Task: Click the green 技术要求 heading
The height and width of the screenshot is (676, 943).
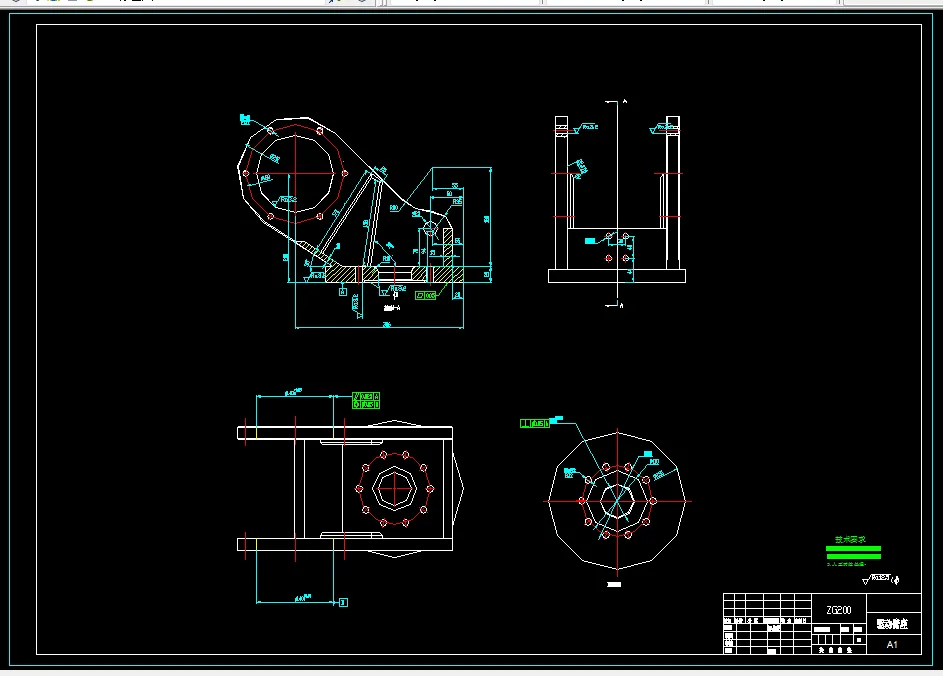Action: pos(850,539)
